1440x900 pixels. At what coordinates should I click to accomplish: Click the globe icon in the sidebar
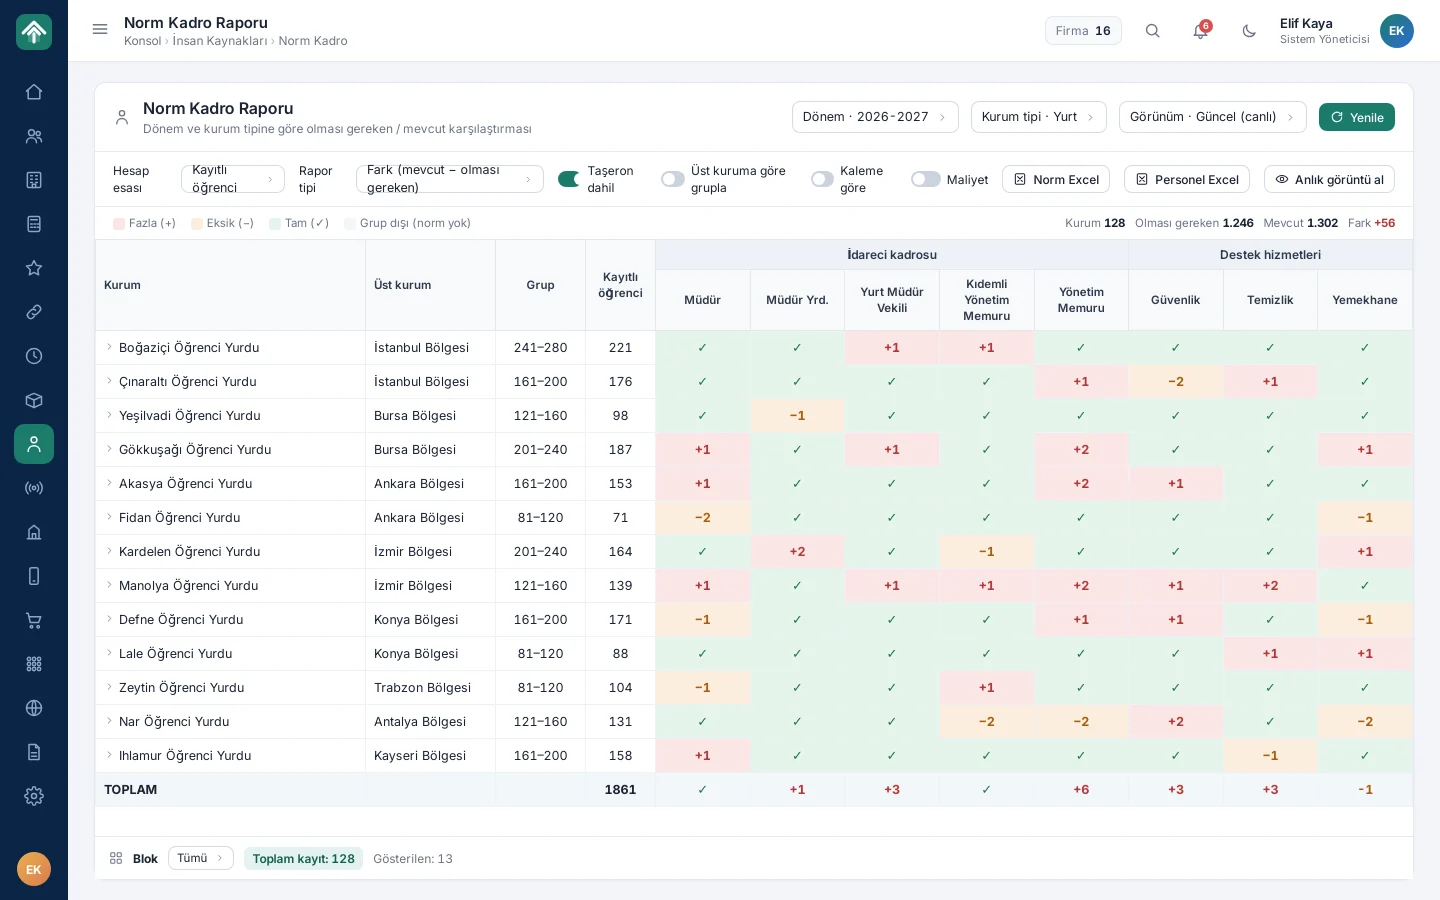pos(34,708)
